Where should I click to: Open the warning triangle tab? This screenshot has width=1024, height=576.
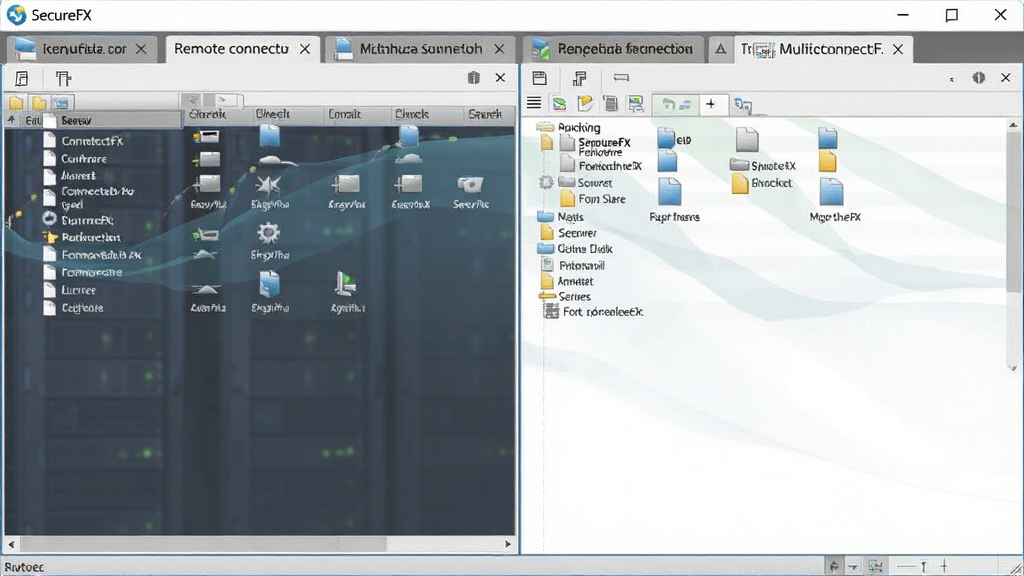tap(720, 49)
